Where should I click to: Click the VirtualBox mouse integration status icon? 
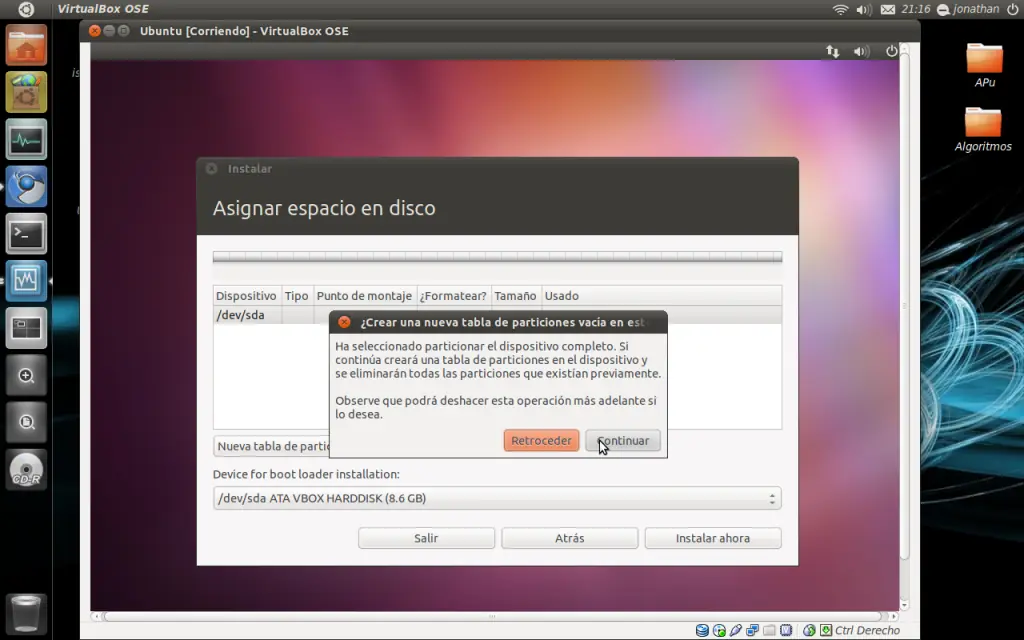(809, 630)
